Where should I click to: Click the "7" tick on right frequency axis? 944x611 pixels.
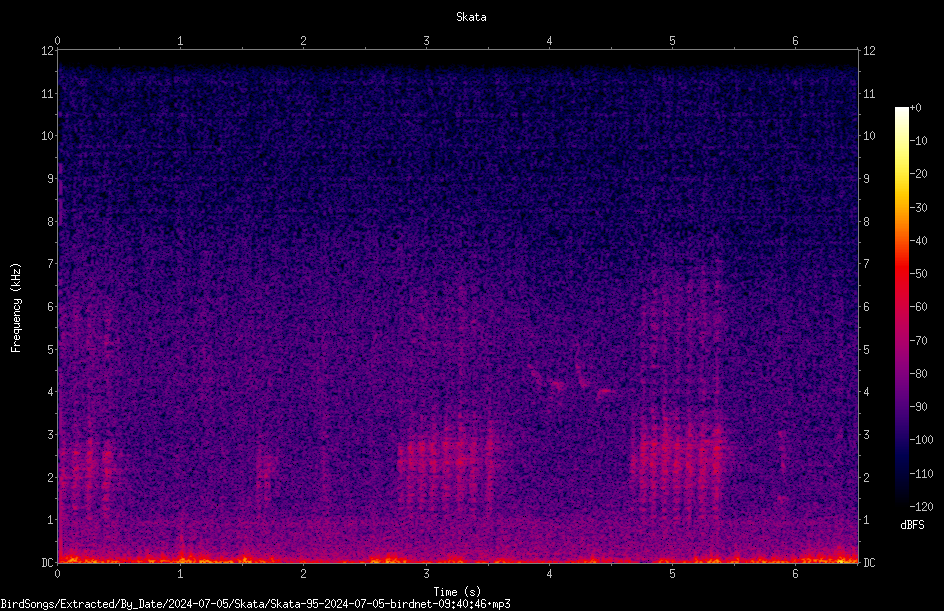click(866, 264)
